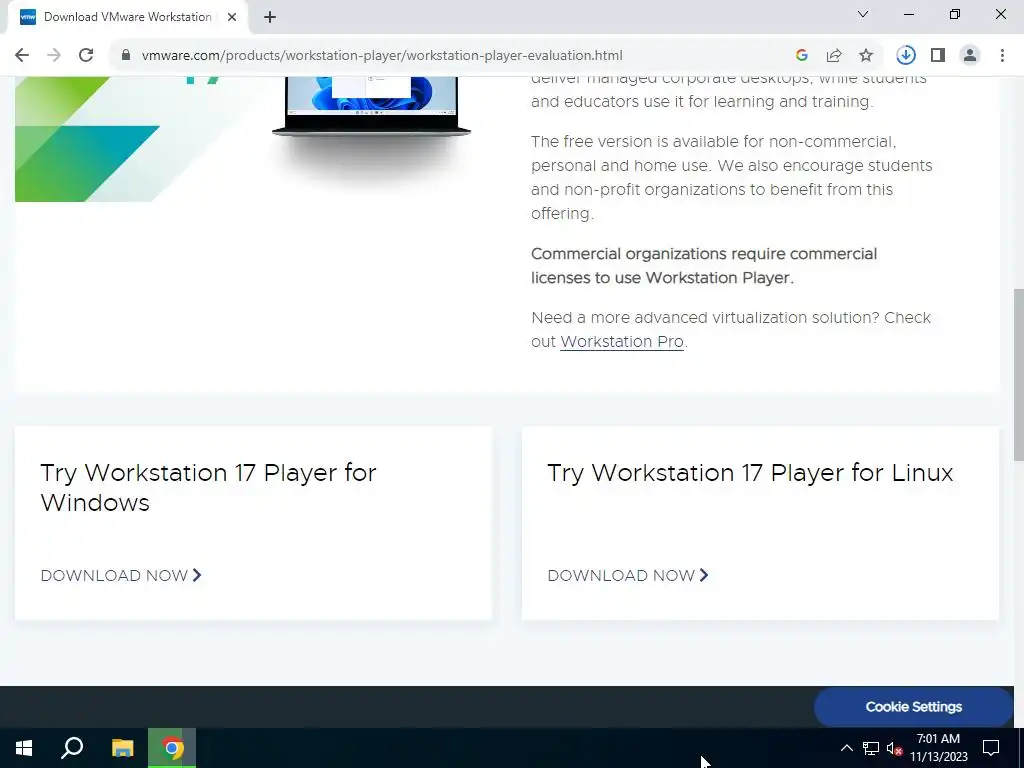Minimize the Chrome window
1024x768 pixels.
(x=908, y=14)
